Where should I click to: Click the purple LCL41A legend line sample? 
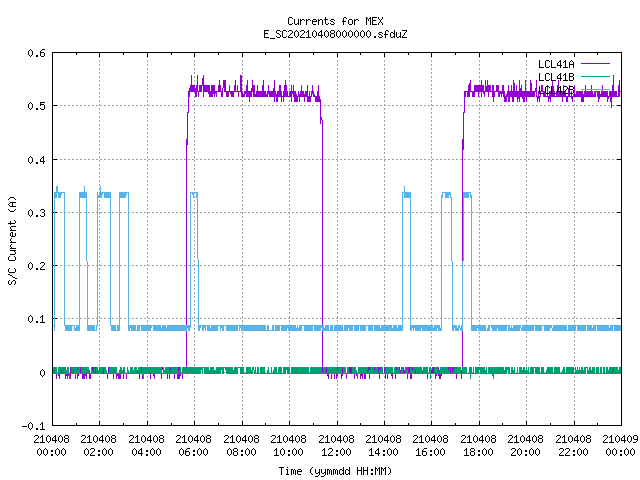[595, 64]
